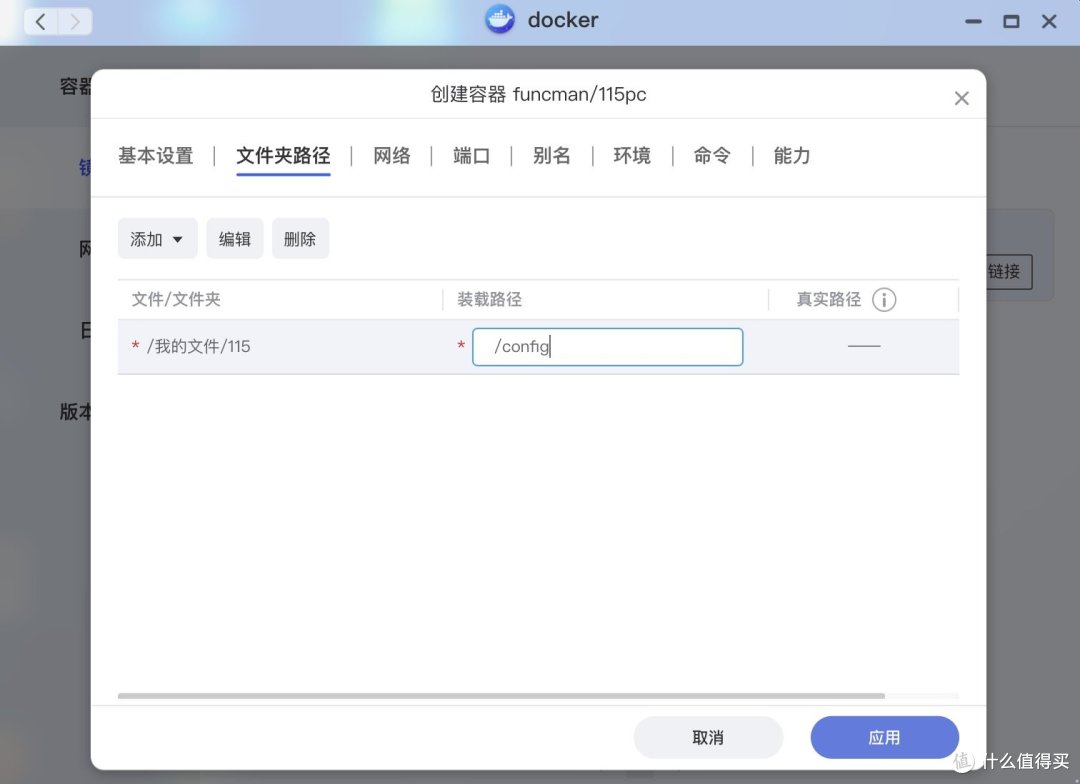
Task: Switch to the 基本设置 tab
Action: point(155,156)
